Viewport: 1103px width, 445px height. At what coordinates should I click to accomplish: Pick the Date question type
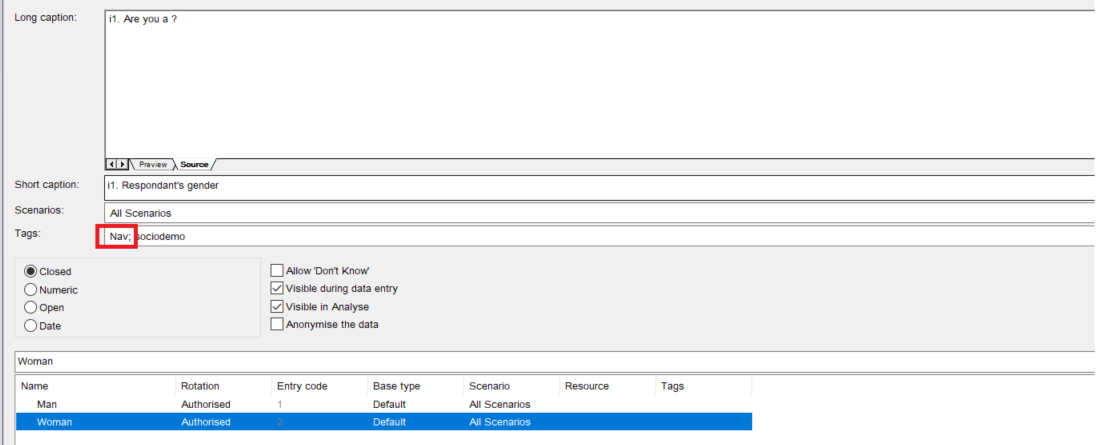coord(30,326)
